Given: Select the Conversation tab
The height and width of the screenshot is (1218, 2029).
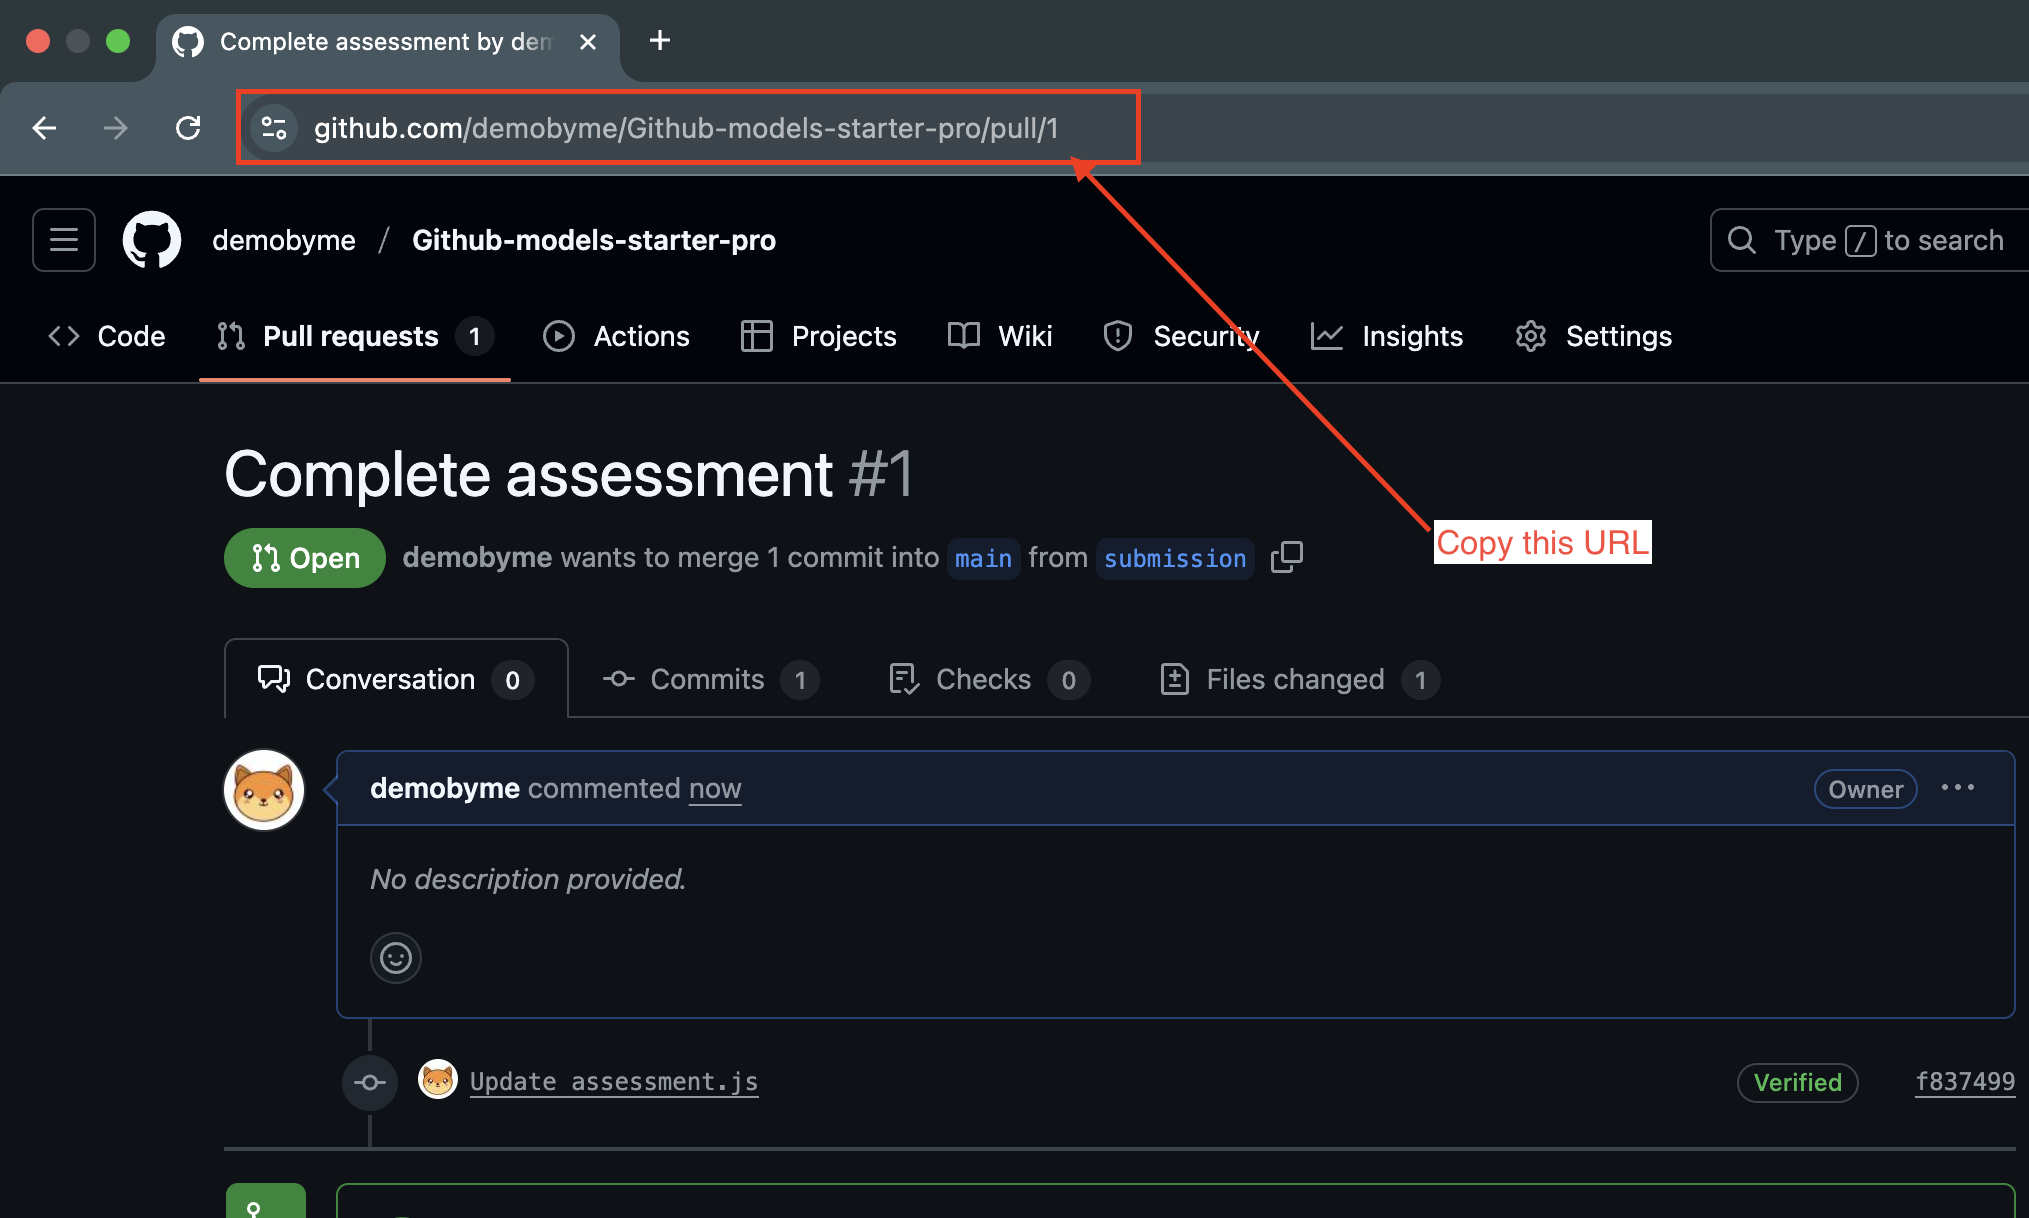Looking at the screenshot, I should point(396,679).
